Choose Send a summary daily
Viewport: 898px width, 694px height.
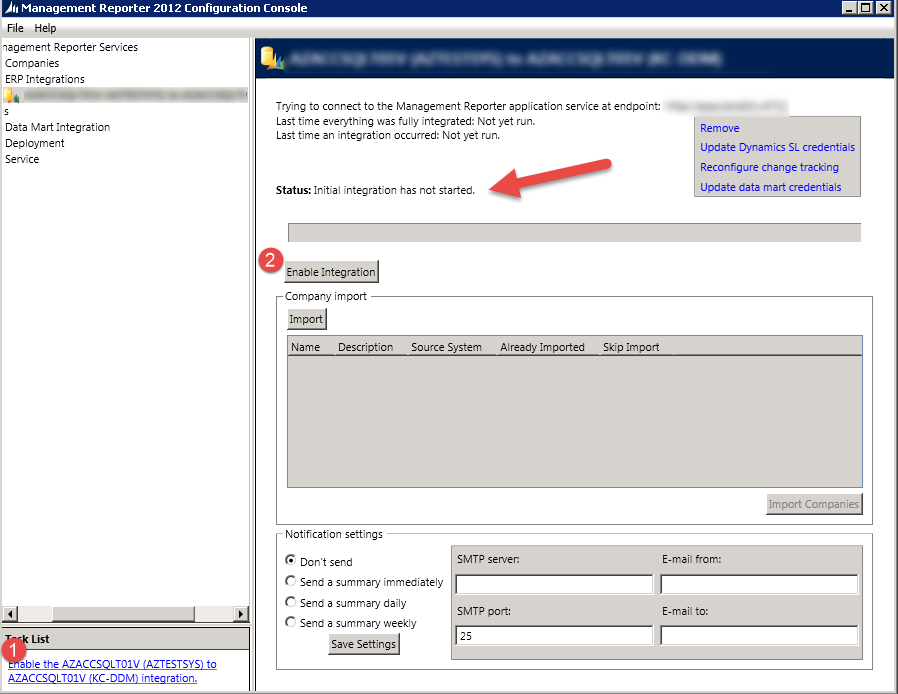tap(291, 602)
